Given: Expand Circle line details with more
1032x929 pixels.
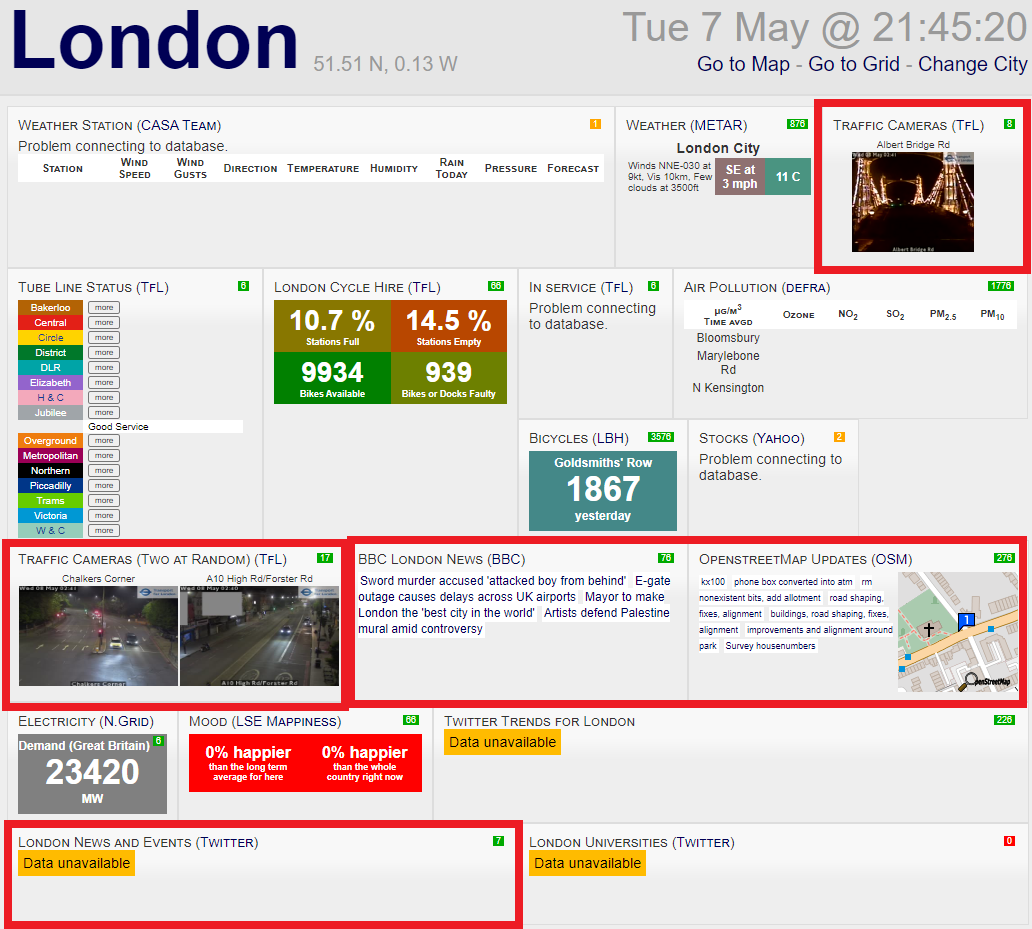Looking at the screenshot, I should coord(104,338).
